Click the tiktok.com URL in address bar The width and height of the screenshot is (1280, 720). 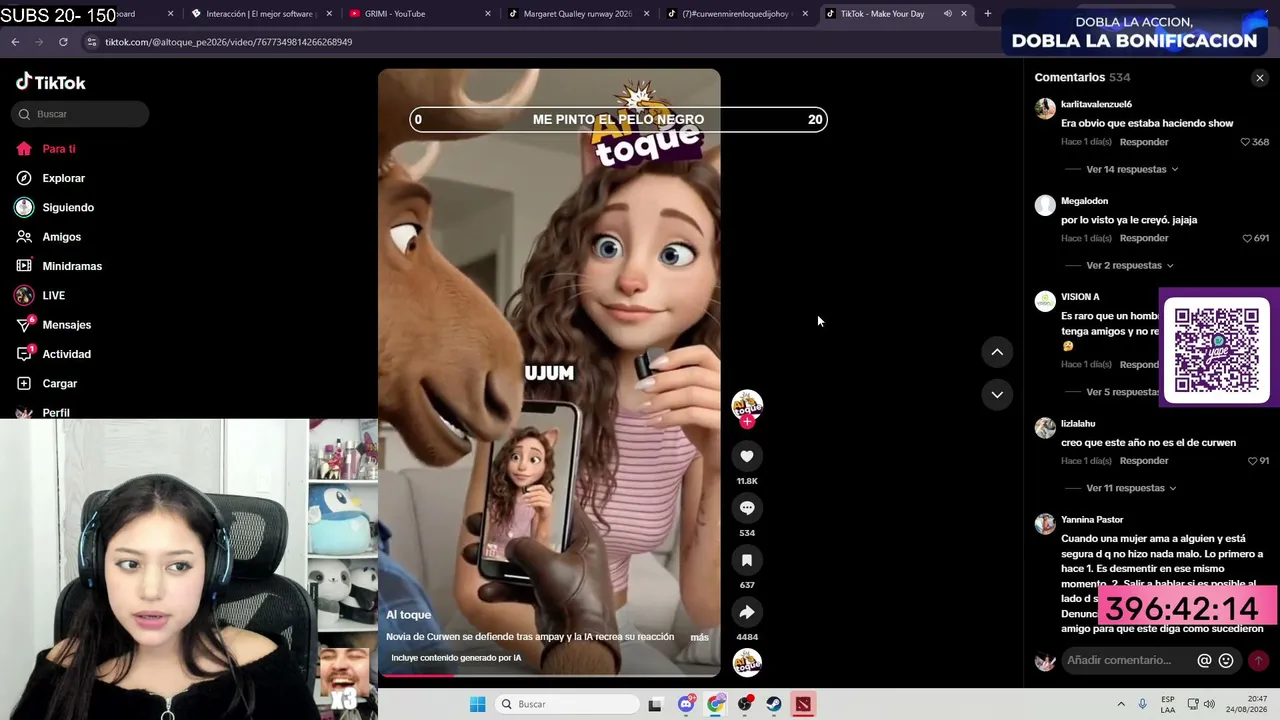coord(228,42)
